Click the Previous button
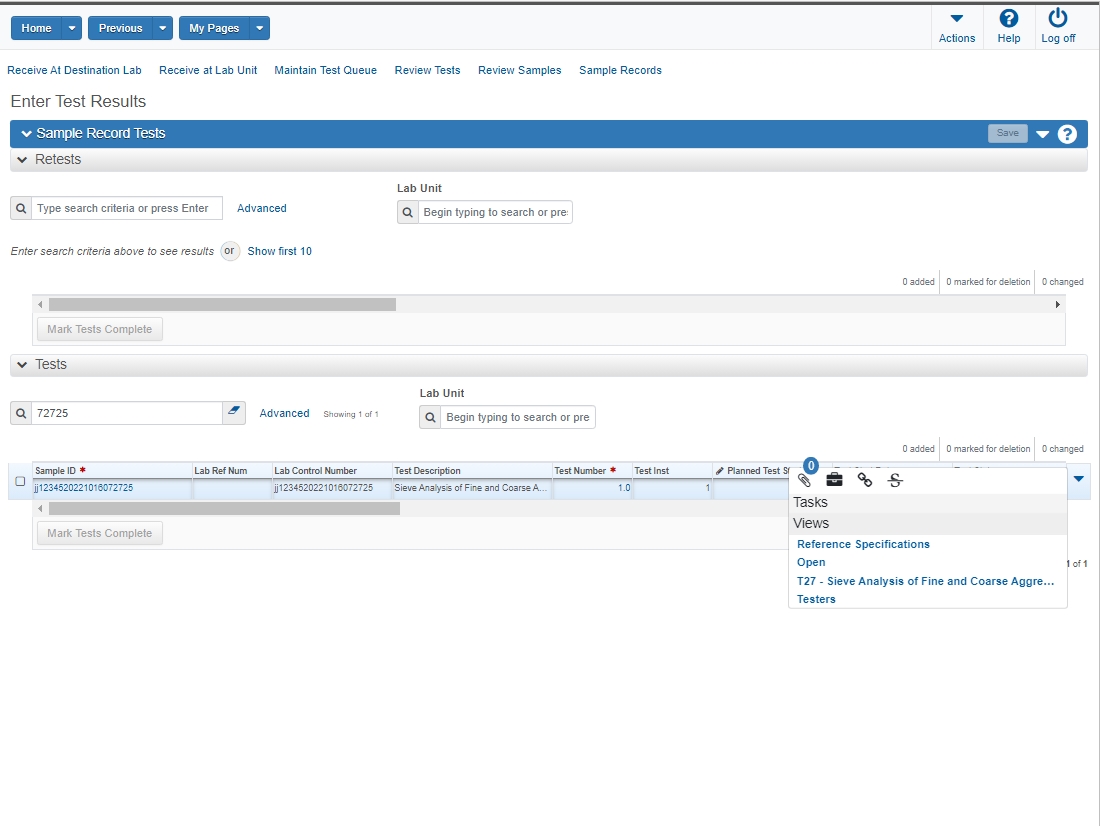Viewport: 1100px width, 826px height. coord(121,28)
